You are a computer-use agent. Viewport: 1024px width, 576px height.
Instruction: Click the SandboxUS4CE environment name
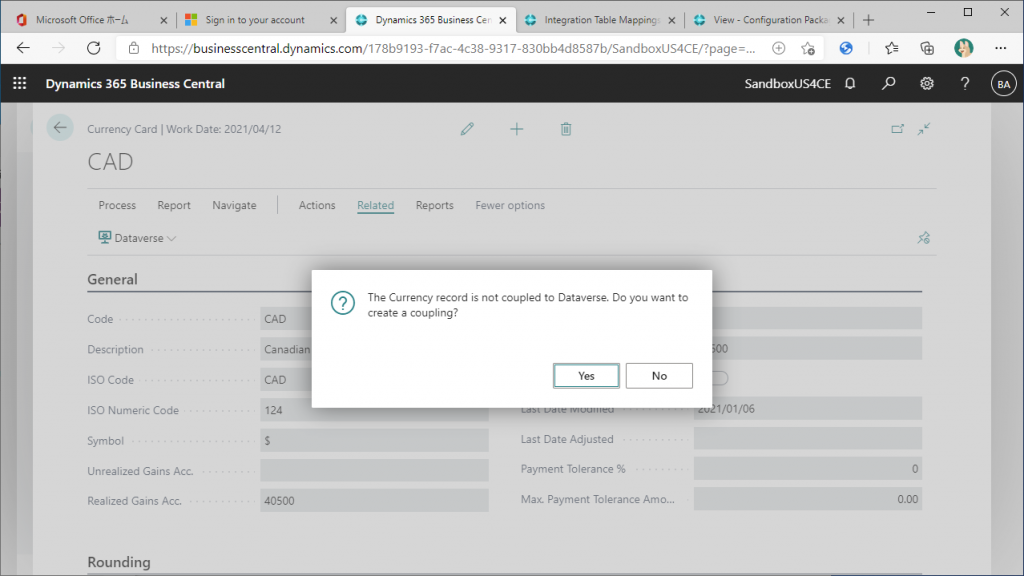[x=788, y=84]
